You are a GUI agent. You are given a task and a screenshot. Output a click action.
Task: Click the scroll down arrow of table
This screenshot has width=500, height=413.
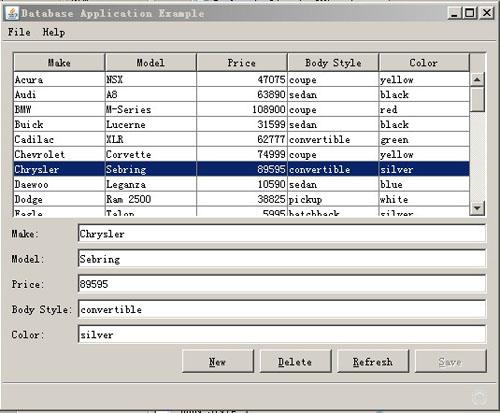pos(477,208)
